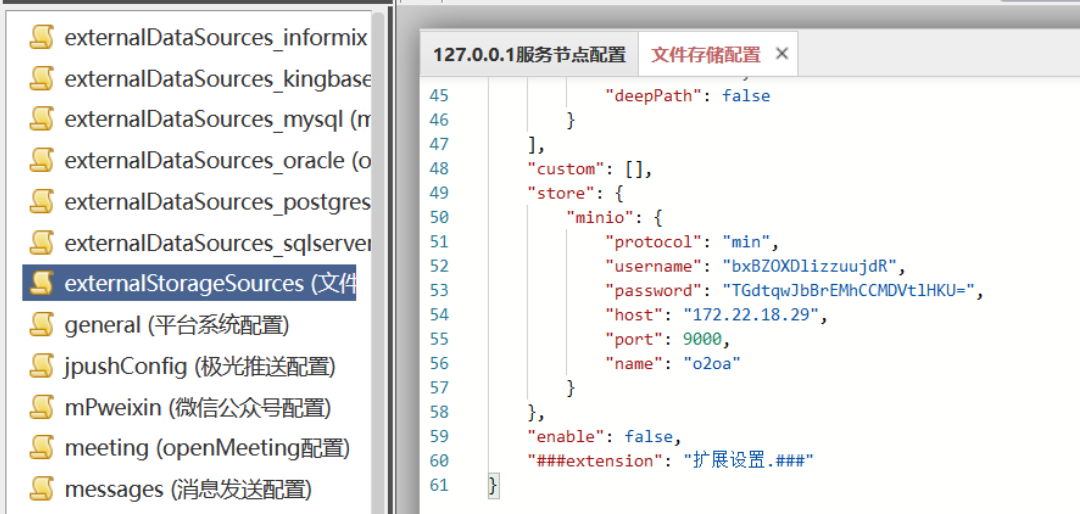The width and height of the screenshot is (1080, 514).
Task: Click the "deepPath" key on line 45
Action: (x=654, y=96)
